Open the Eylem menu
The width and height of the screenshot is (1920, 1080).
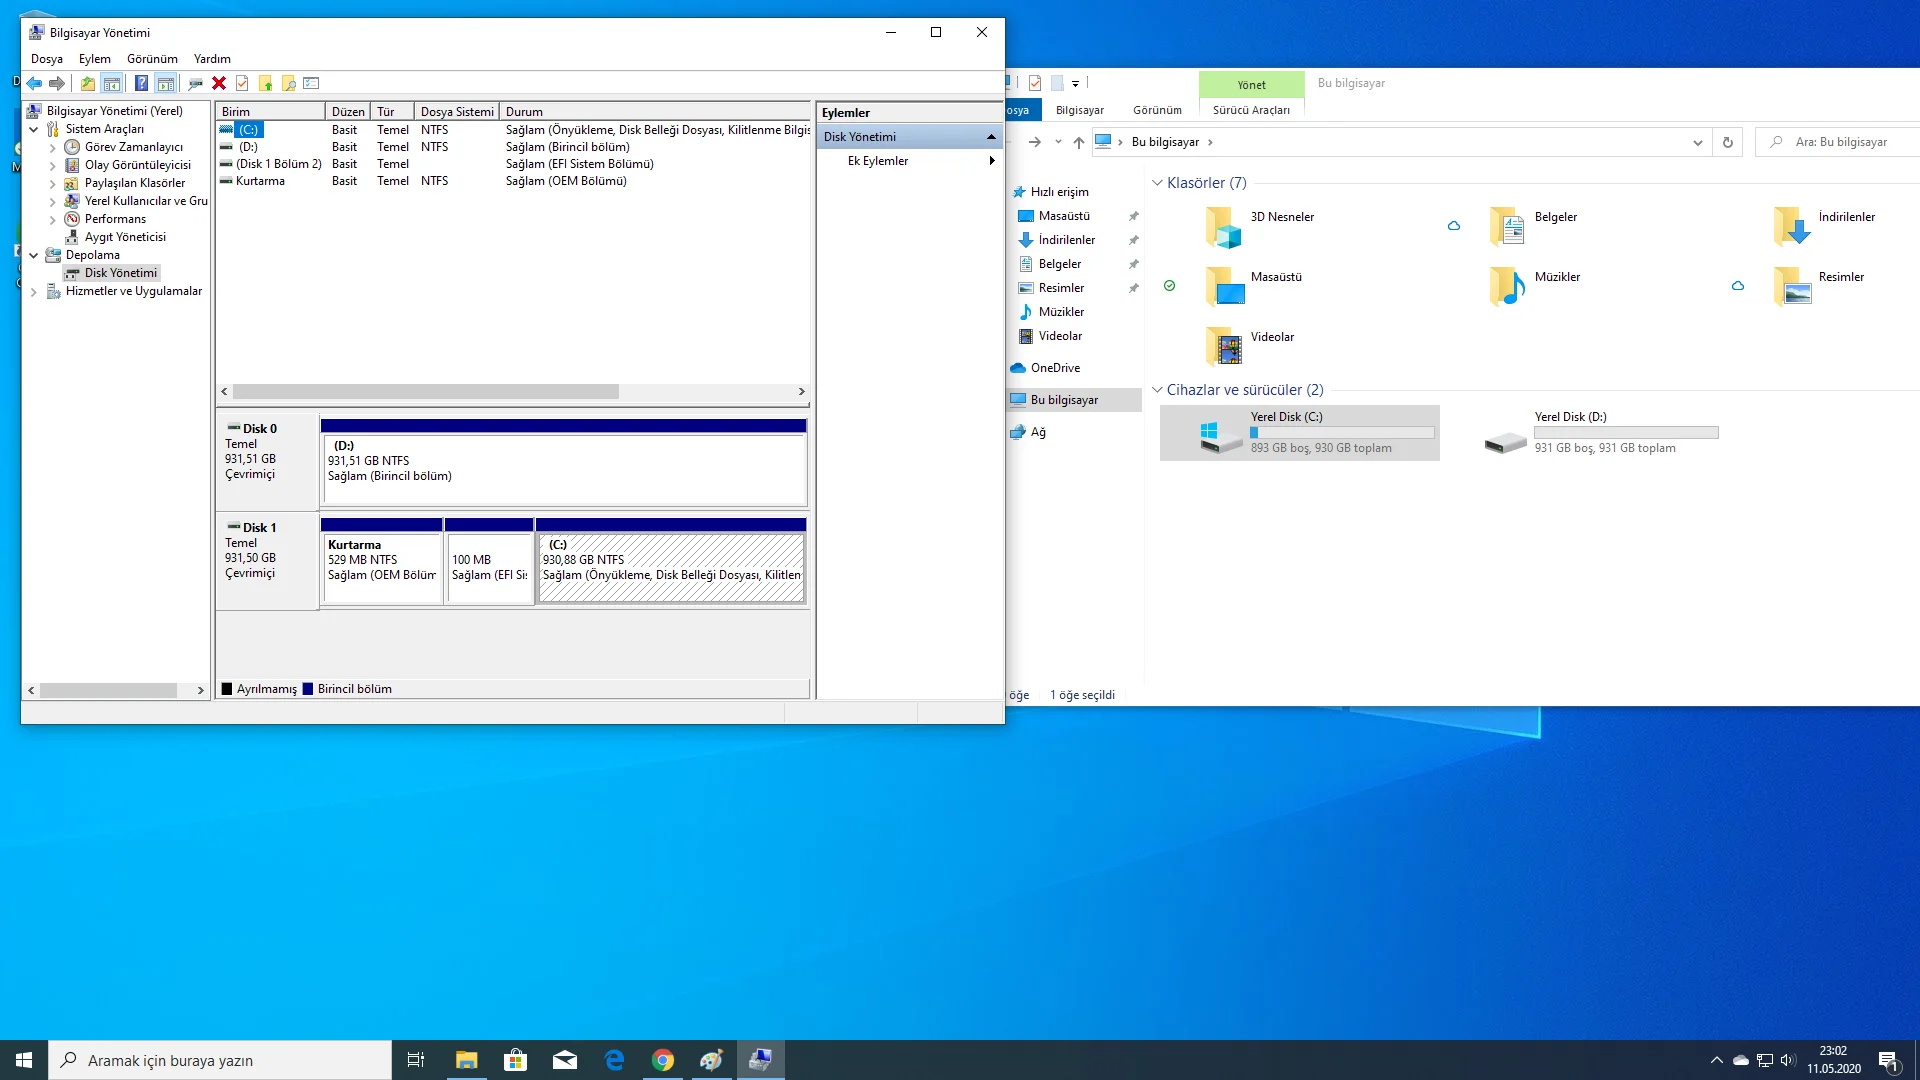(x=95, y=59)
